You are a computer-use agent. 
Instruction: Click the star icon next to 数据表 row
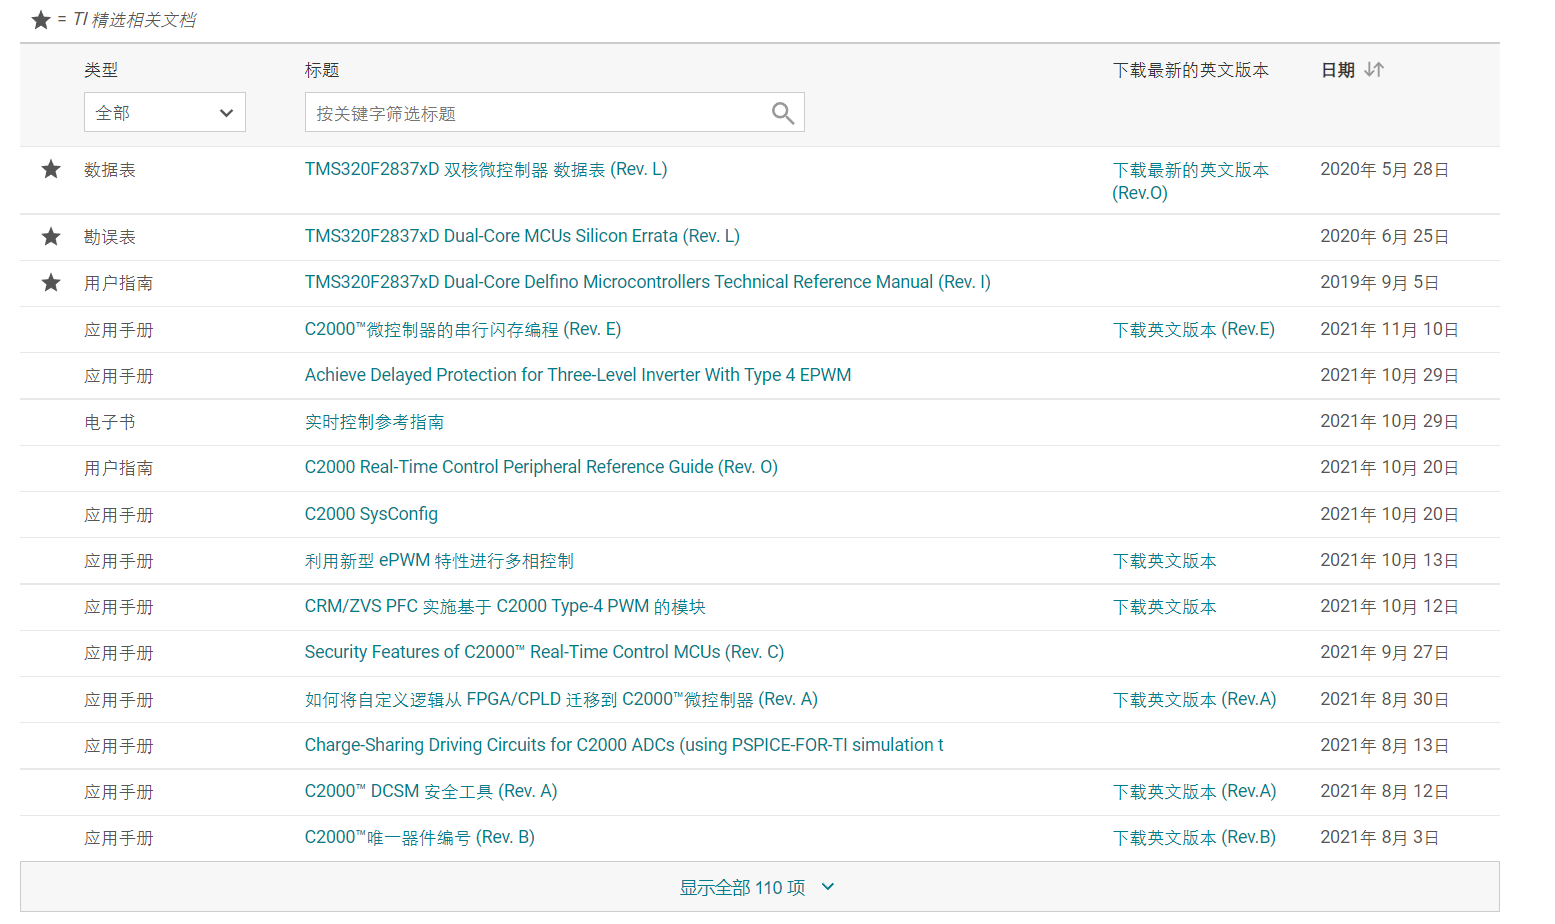click(50, 169)
